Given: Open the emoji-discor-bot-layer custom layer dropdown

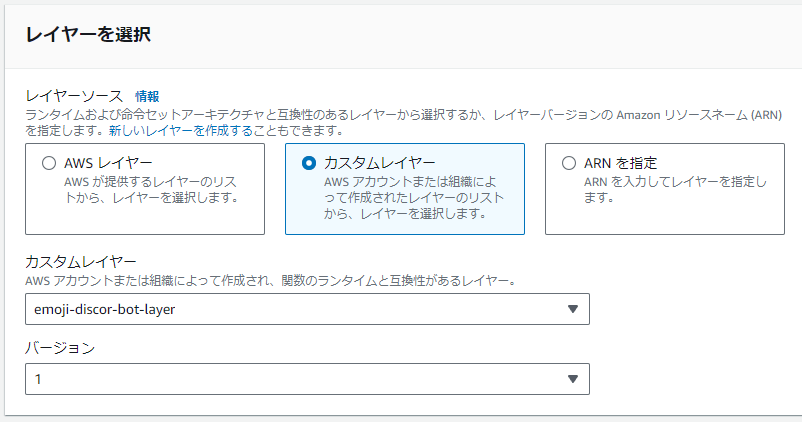Looking at the screenshot, I should pyautogui.click(x=307, y=309).
